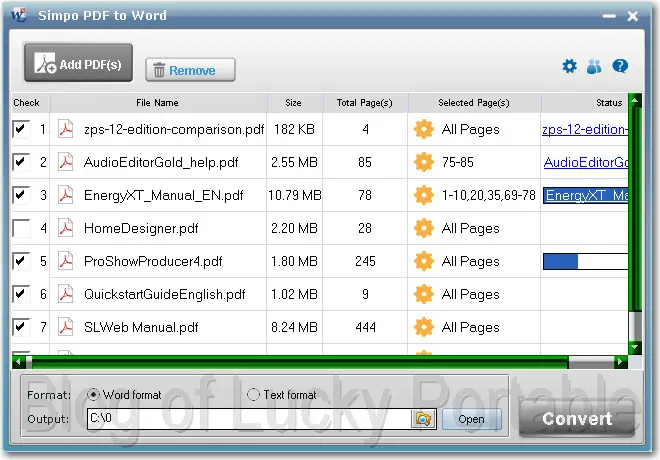The image size is (660, 460).
Task: Click horizontal scrollbar left arrow
Action: (19, 362)
